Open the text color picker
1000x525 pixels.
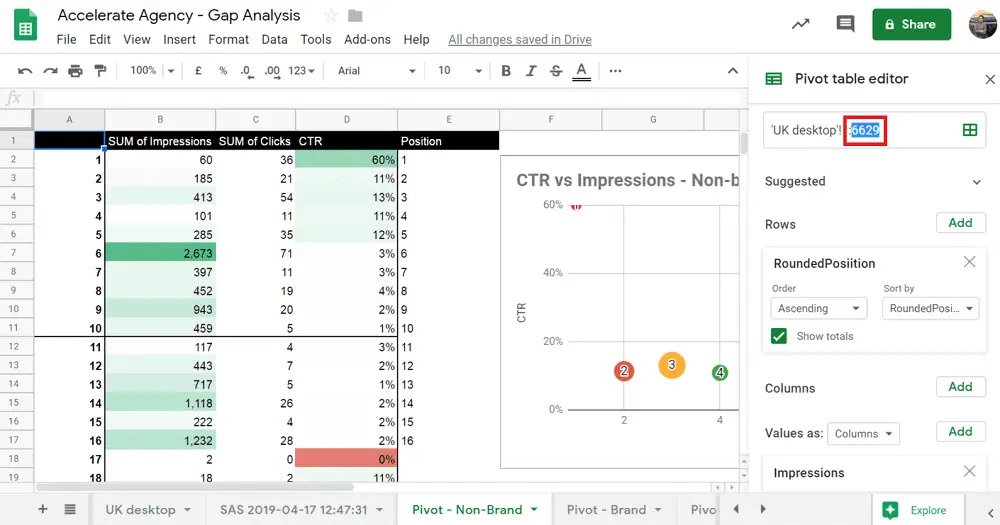[x=582, y=71]
